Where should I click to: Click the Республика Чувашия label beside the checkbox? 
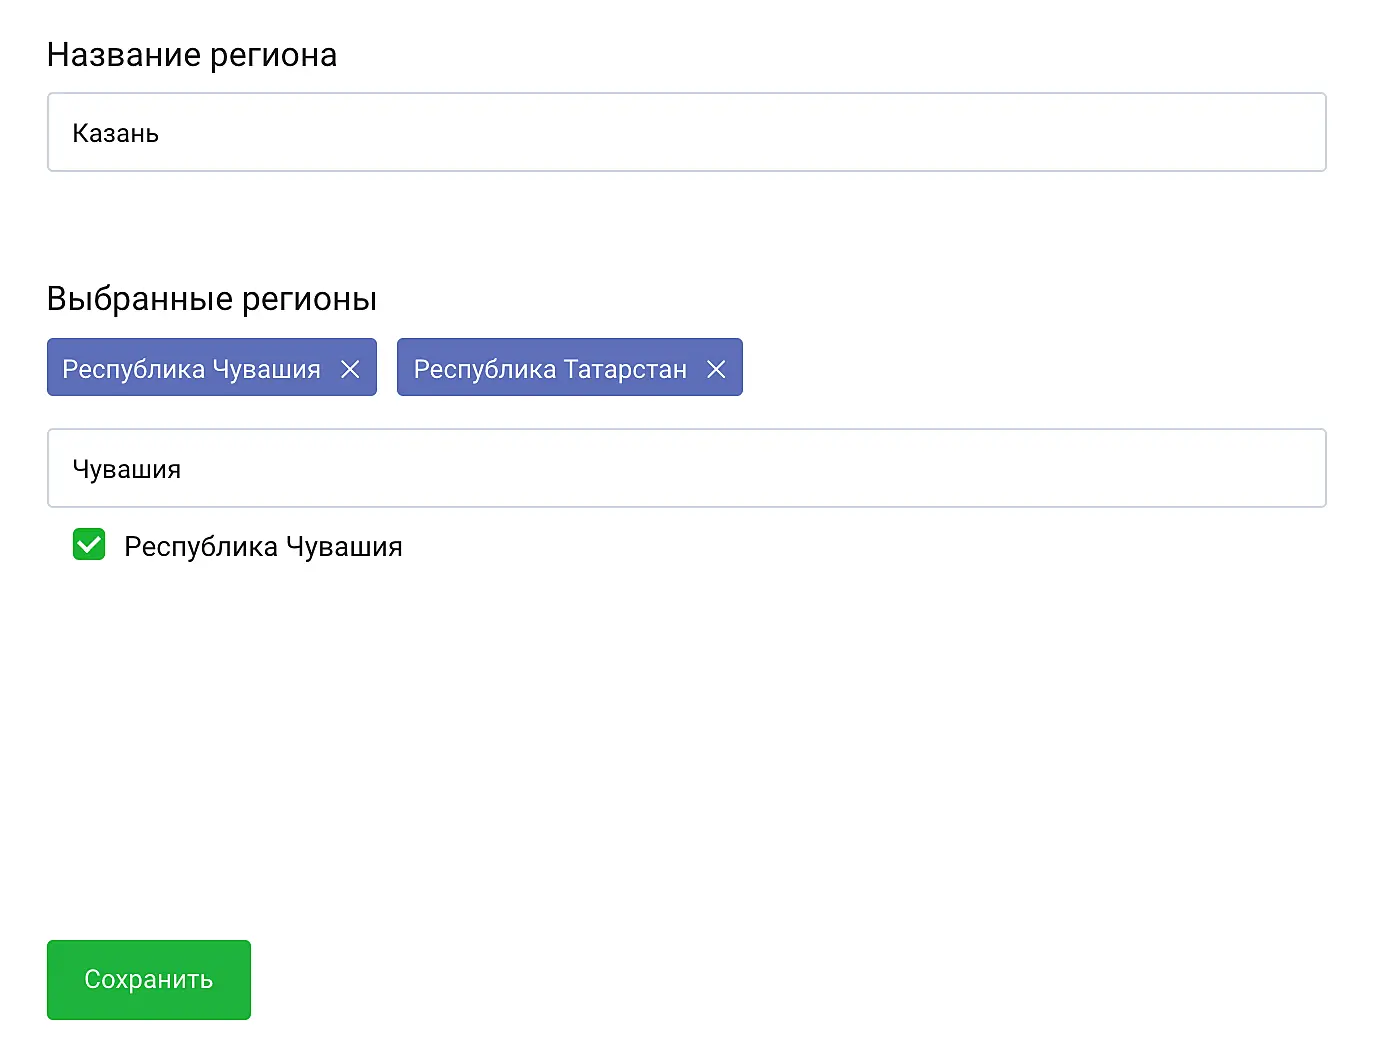pyautogui.click(x=263, y=547)
